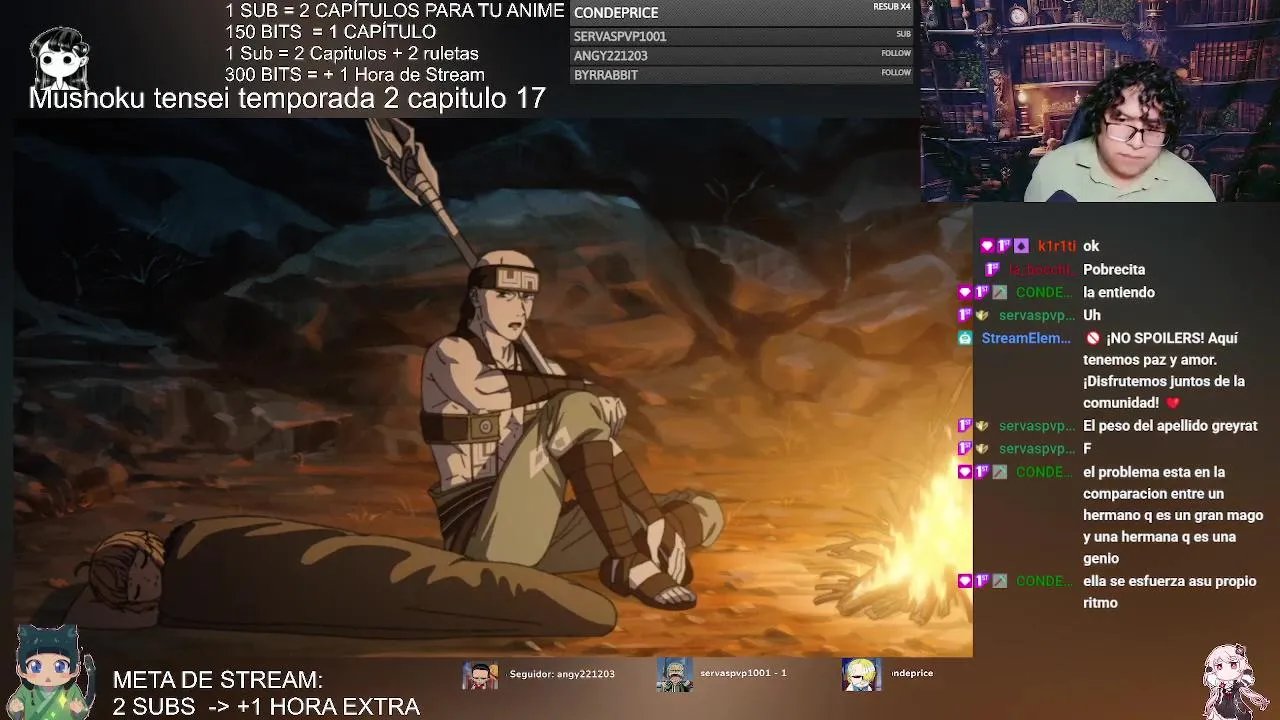Click the StreamElements bot badge icon

(x=965, y=339)
